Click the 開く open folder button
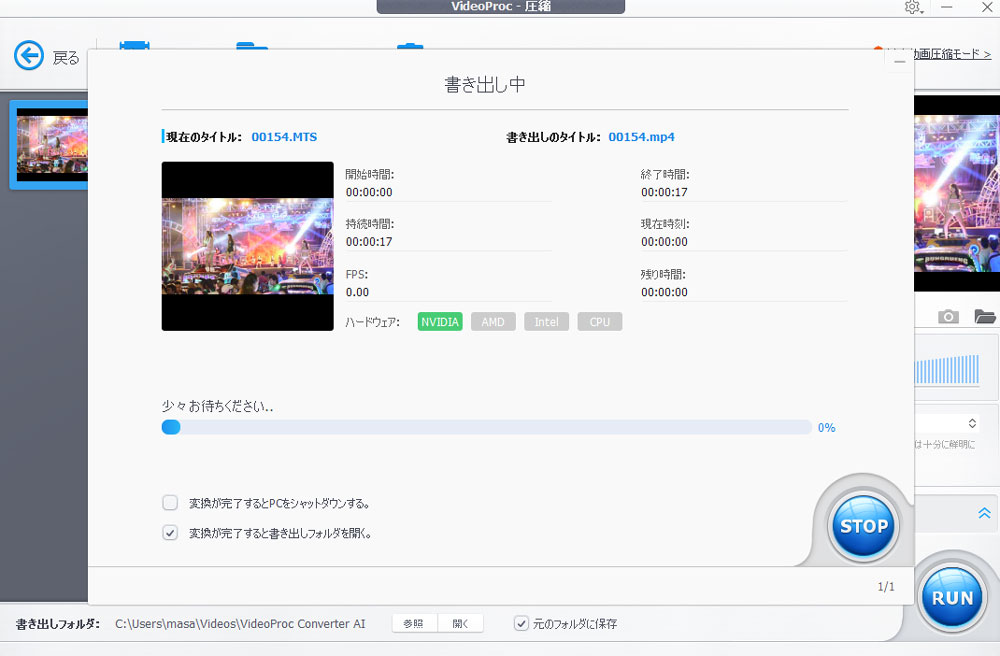1000x656 pixels. coord(460,623)
